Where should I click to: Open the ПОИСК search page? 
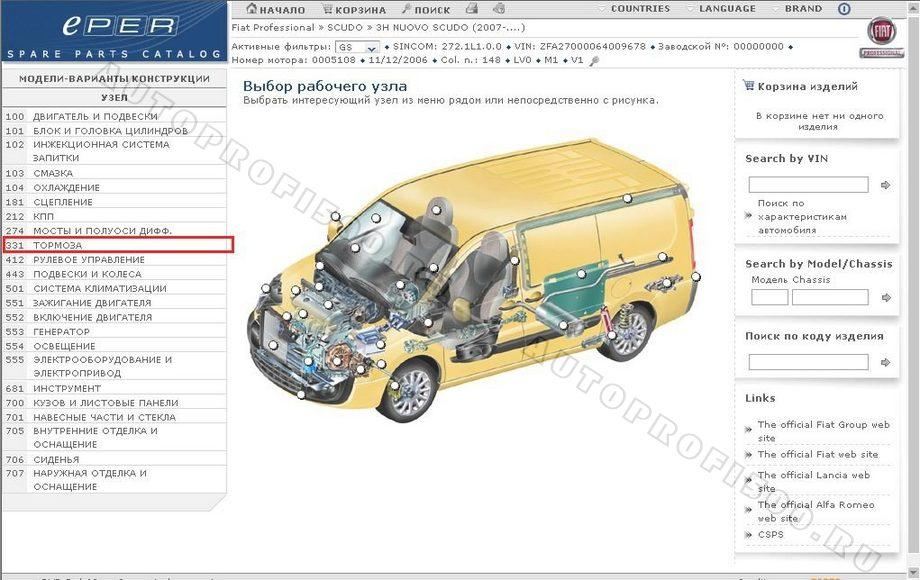[426, 9]
